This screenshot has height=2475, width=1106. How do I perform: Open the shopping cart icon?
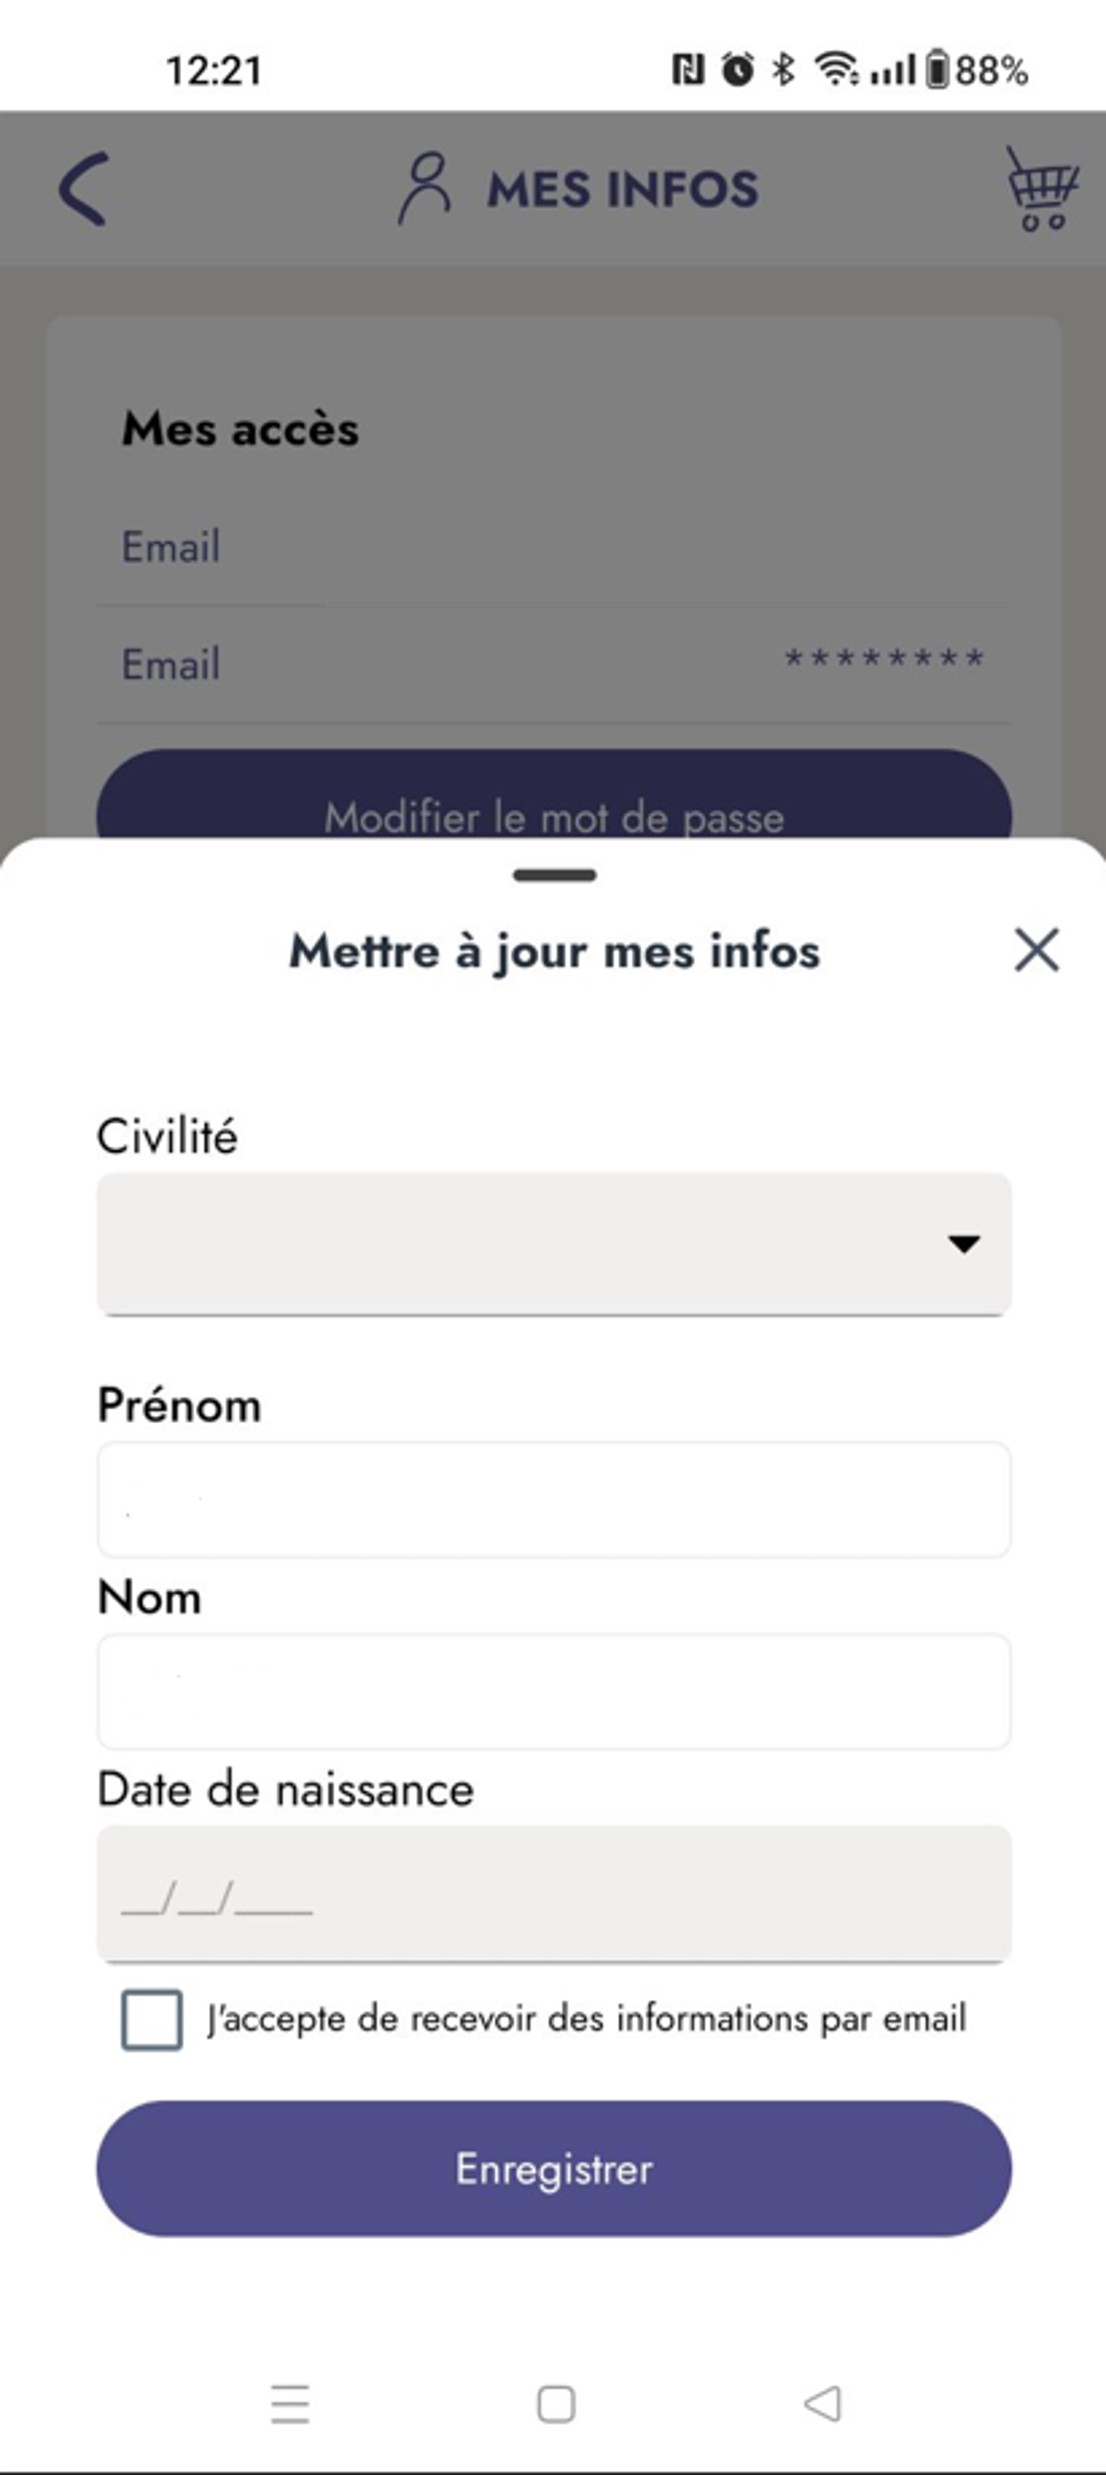tap(1042, 188)
